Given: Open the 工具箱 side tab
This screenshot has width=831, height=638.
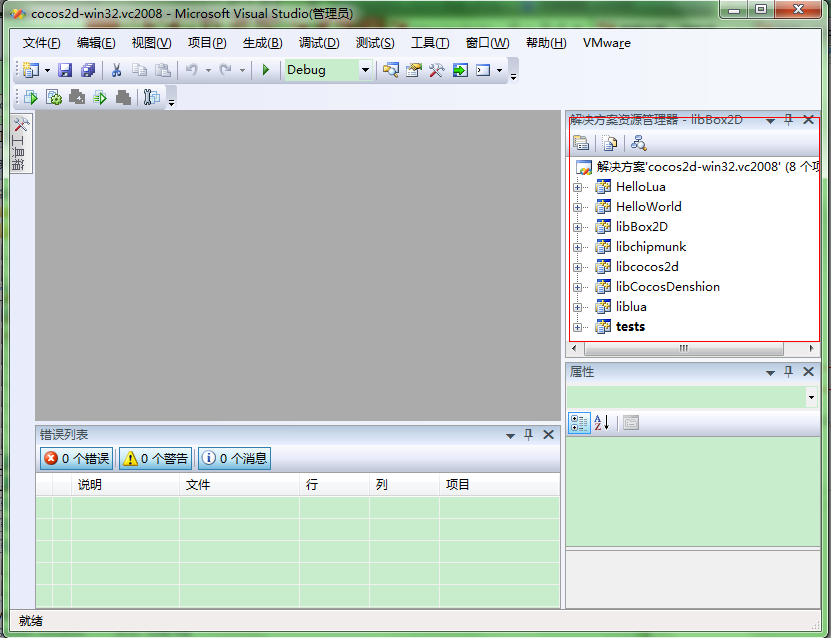Looking at the screenshot, I should point(21,143).
